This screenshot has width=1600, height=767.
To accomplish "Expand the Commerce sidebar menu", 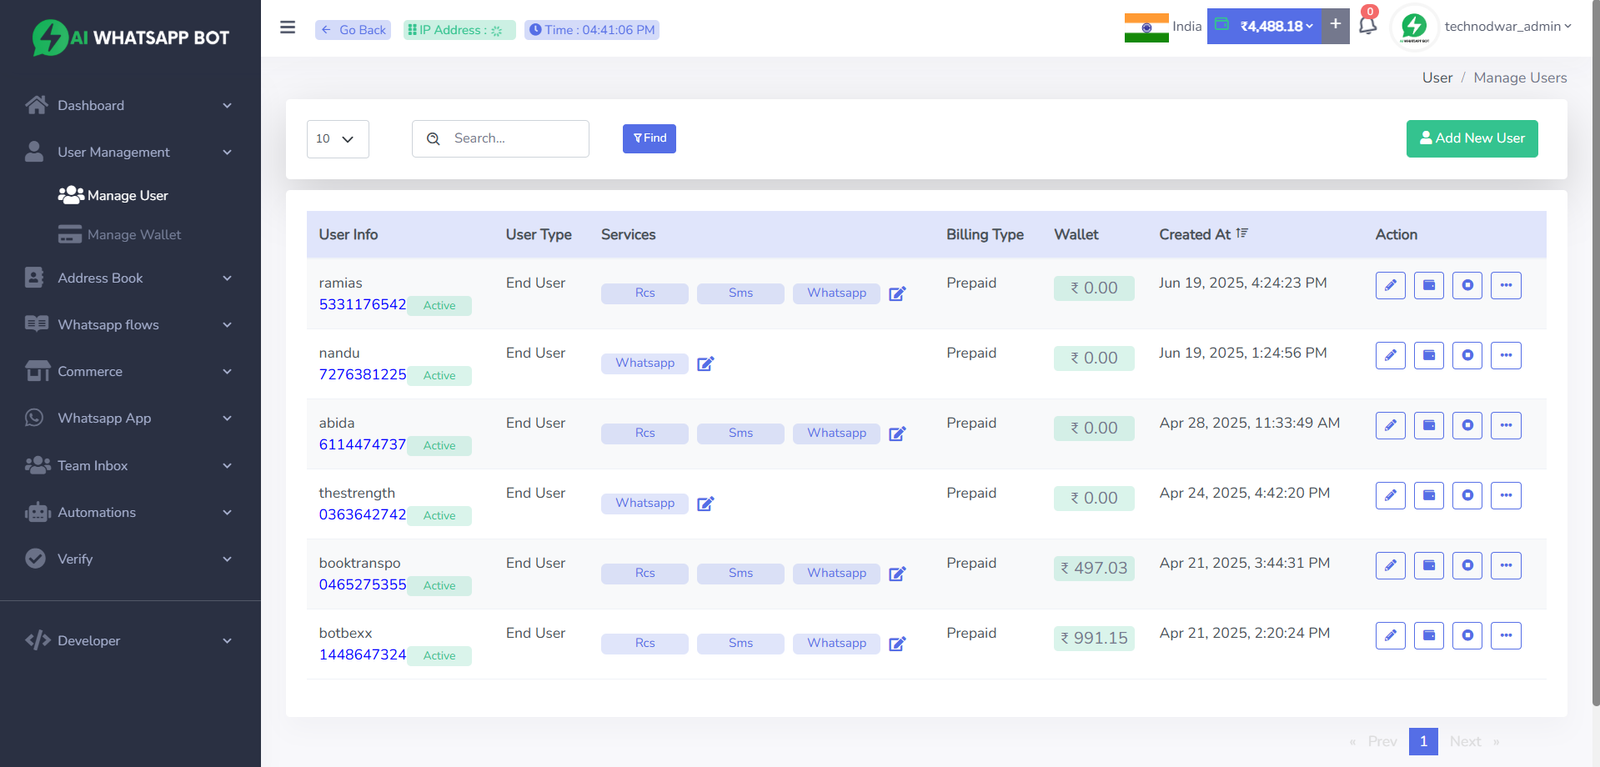I will (130, 371).
